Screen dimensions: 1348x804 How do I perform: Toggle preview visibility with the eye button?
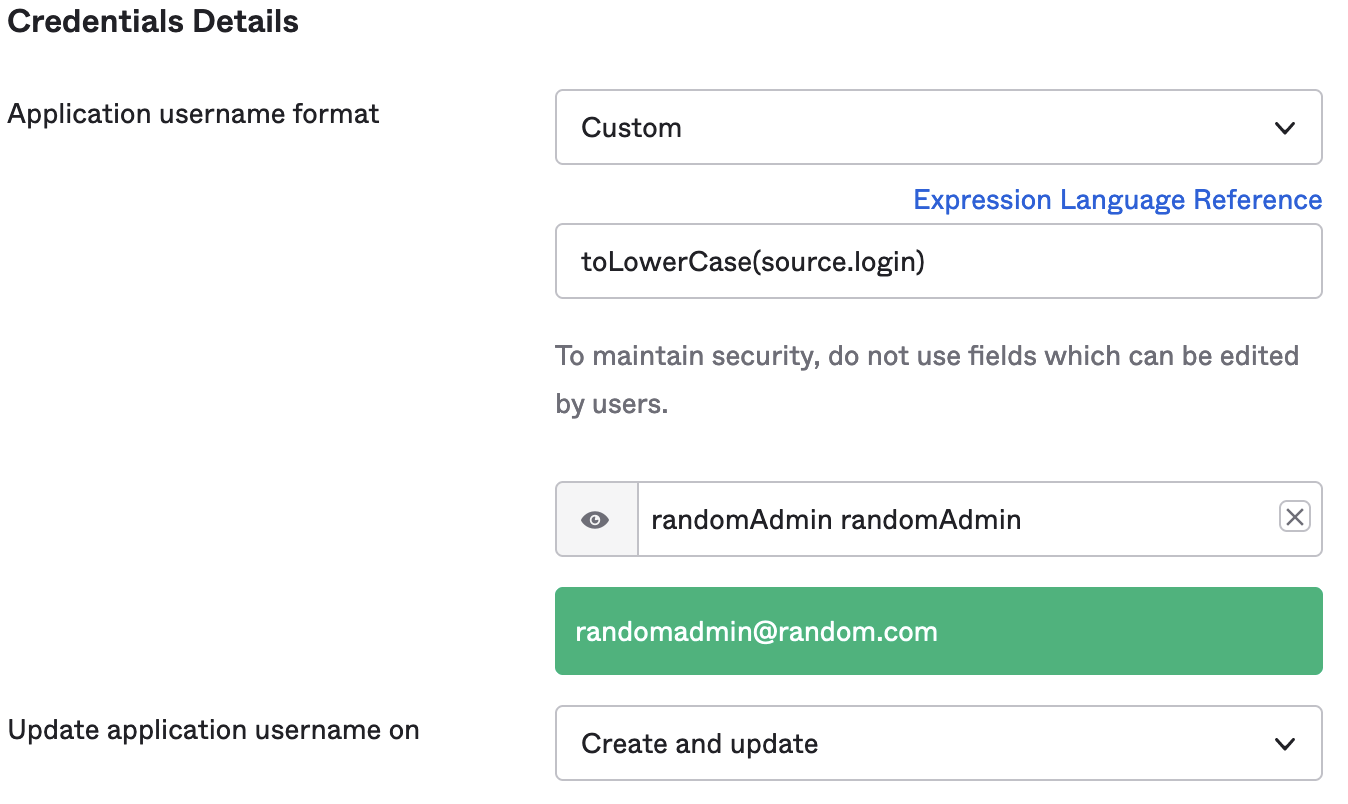click(596, 520)
